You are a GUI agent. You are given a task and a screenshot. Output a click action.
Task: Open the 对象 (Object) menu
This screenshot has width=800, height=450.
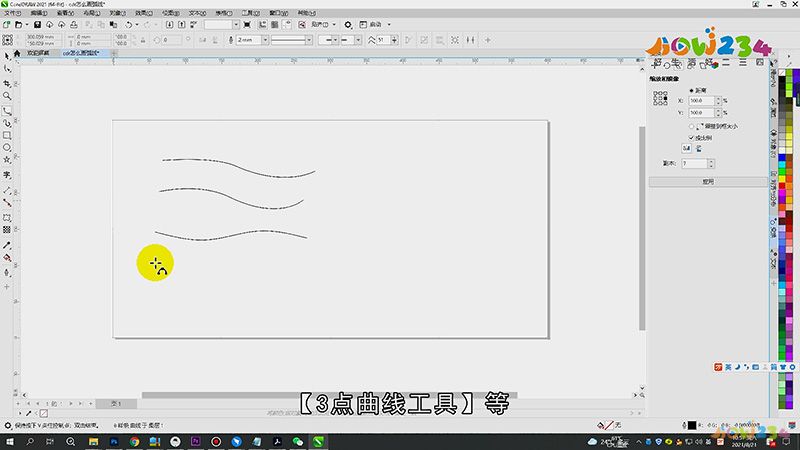[x=117, y=13]
